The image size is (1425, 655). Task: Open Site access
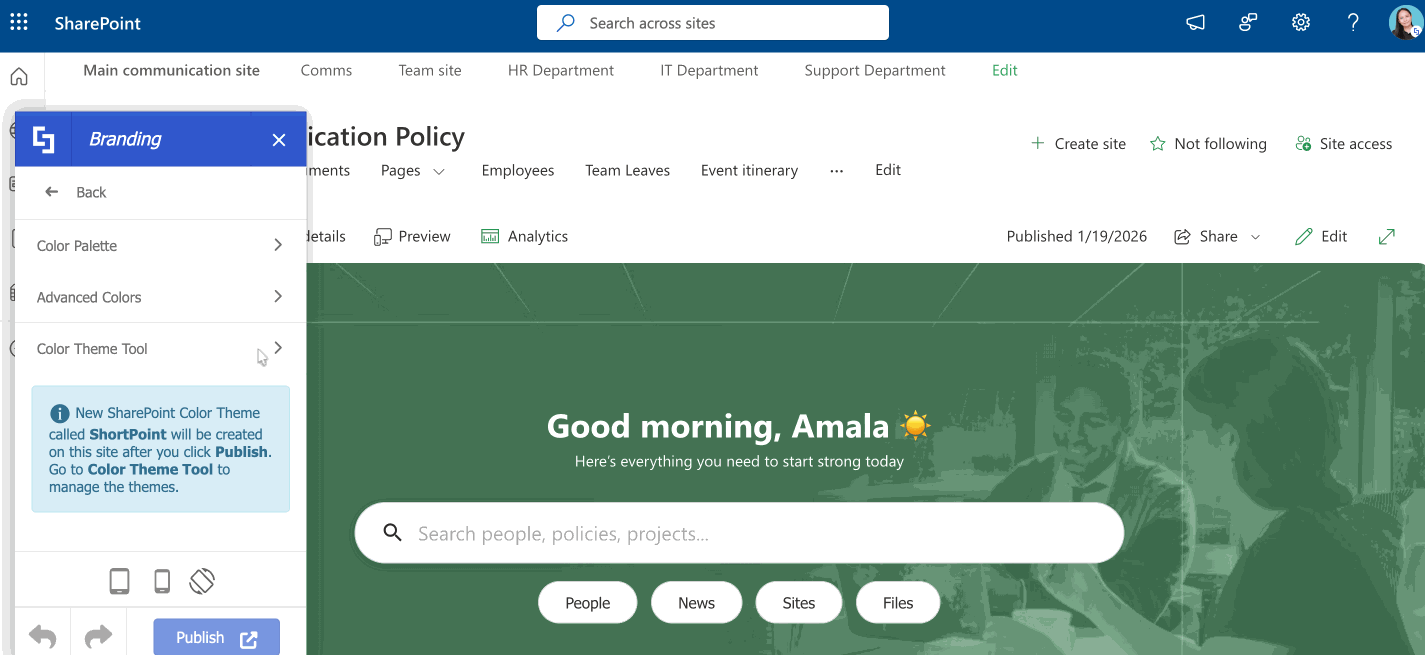[1343, 144]
